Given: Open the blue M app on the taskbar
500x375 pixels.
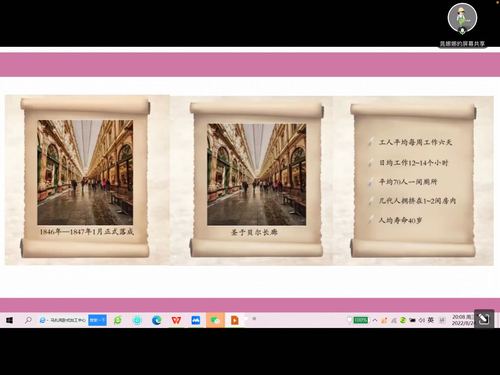Looking at the screenshot, I should 196,320.
